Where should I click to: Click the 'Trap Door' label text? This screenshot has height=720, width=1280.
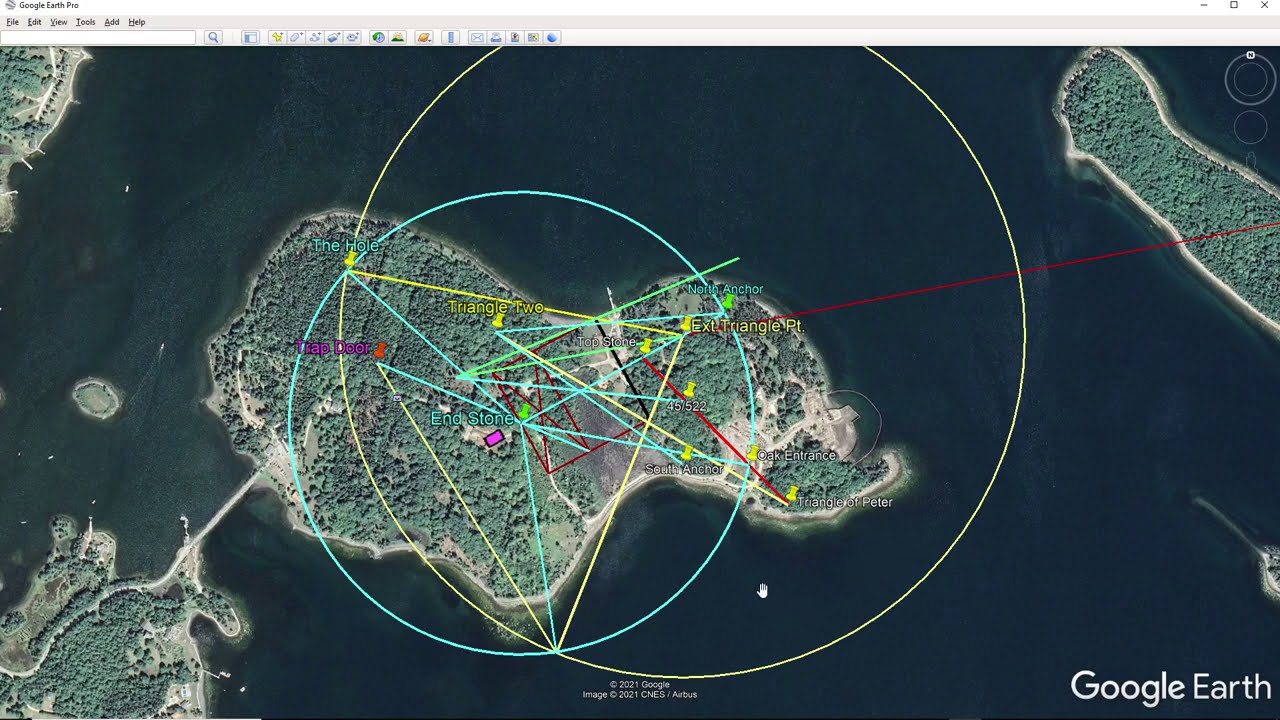pyautogui.click(x=334, y=348)
